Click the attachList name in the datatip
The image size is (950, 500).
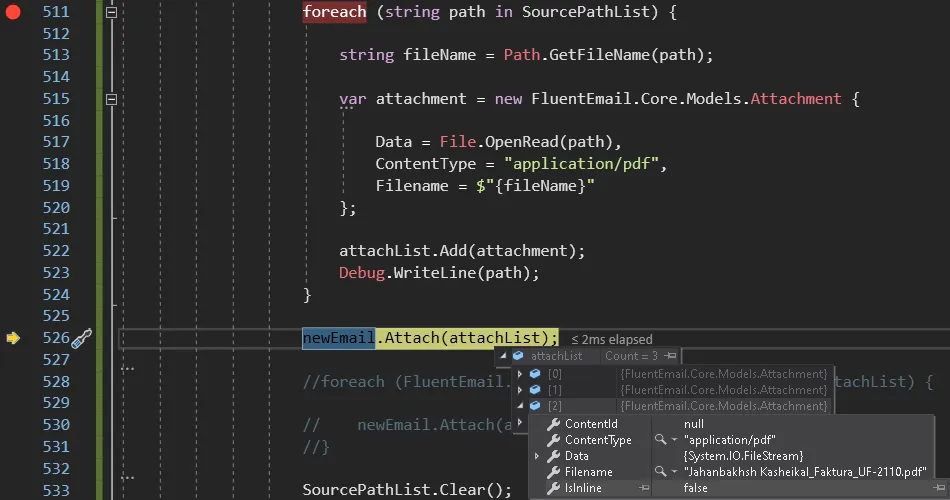[556, 356]
